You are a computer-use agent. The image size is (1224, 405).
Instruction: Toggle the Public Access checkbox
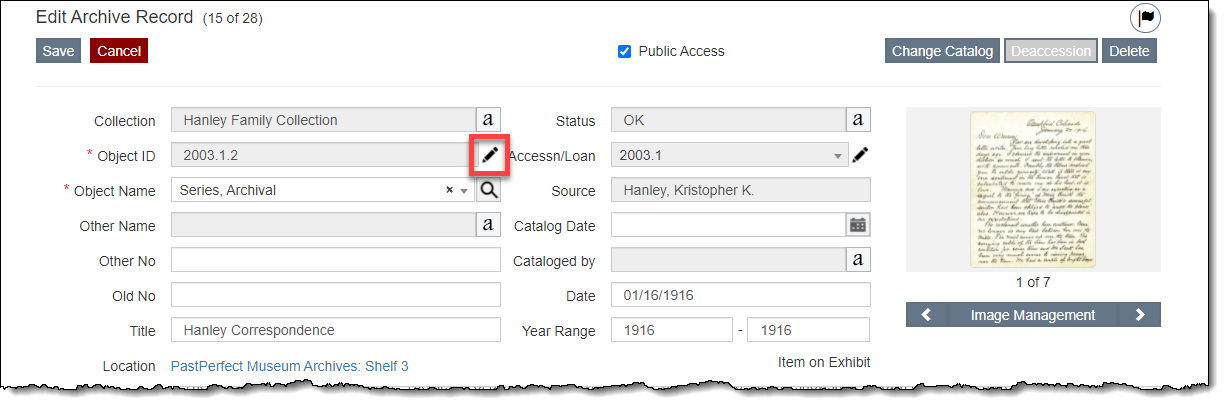(x=625, y=51)
